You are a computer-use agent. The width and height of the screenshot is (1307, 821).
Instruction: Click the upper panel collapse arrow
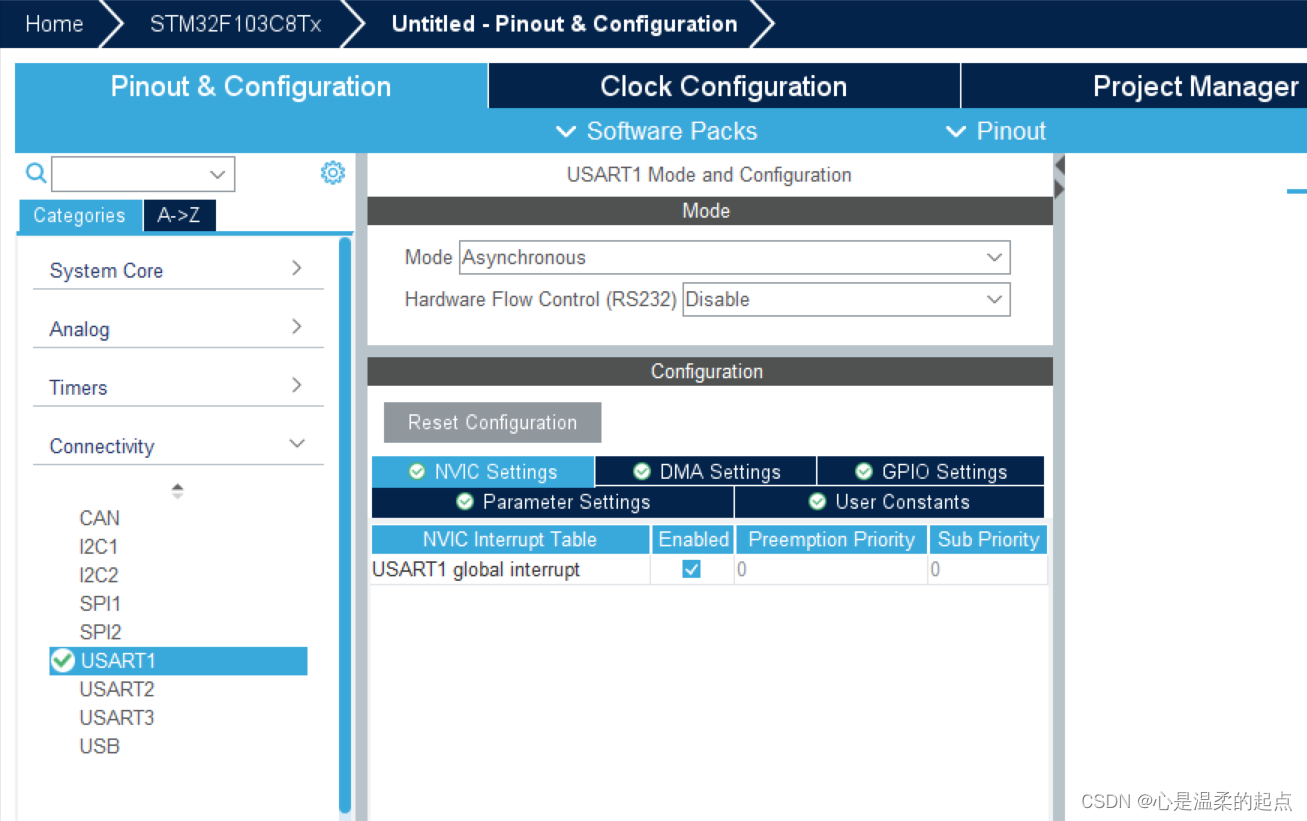pyautogui.click(x=1060, y=165)
